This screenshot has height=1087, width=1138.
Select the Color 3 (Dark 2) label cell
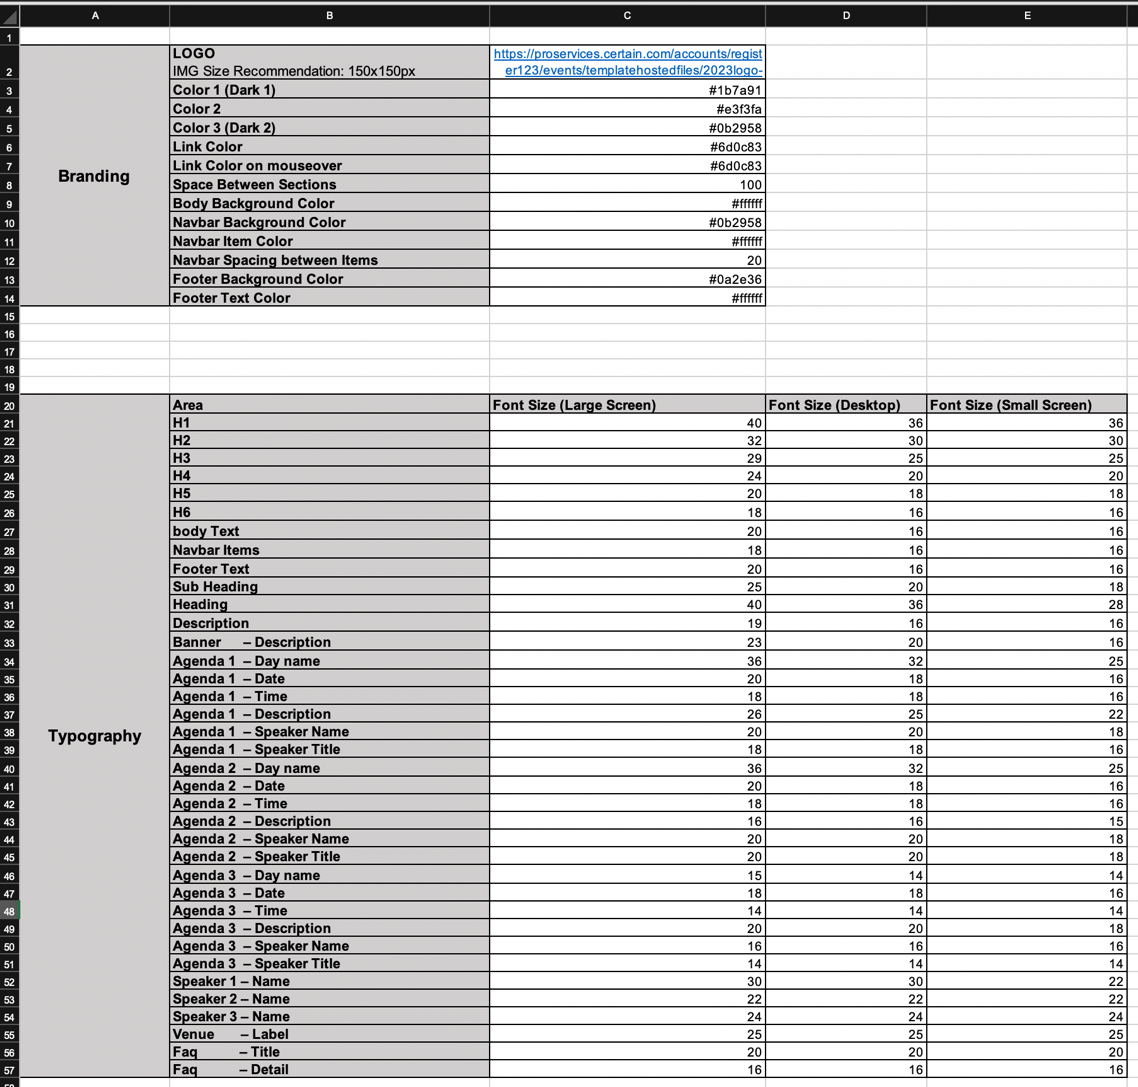pos(329,128)
